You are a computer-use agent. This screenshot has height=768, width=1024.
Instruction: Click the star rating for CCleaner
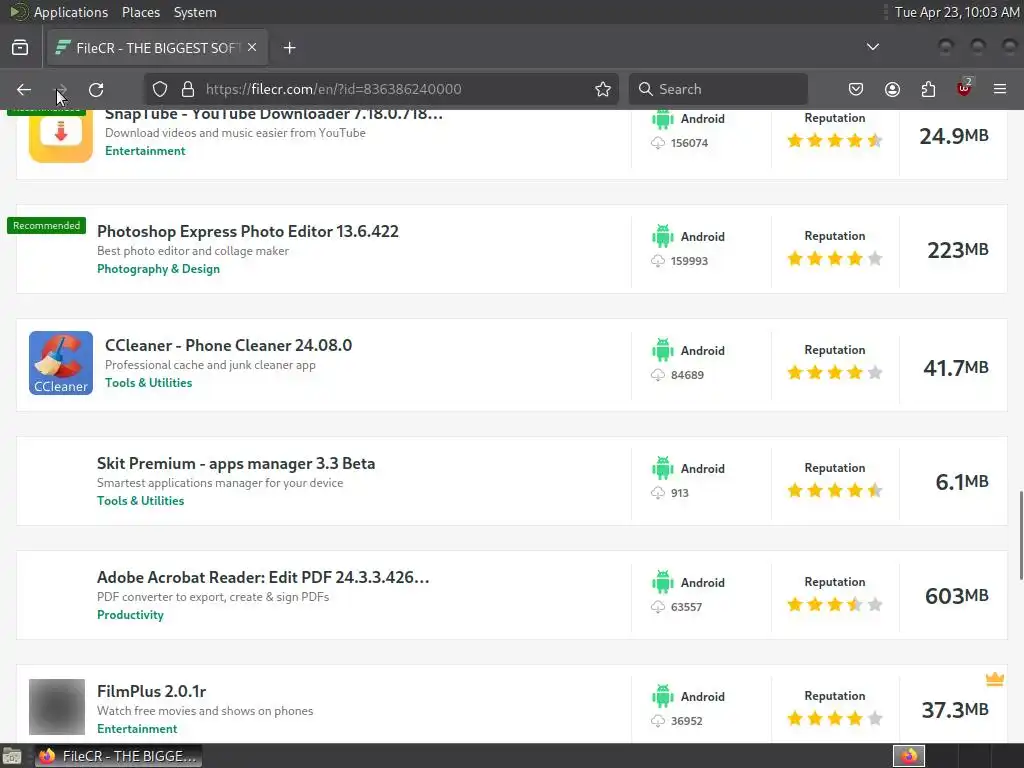point(835,373)
